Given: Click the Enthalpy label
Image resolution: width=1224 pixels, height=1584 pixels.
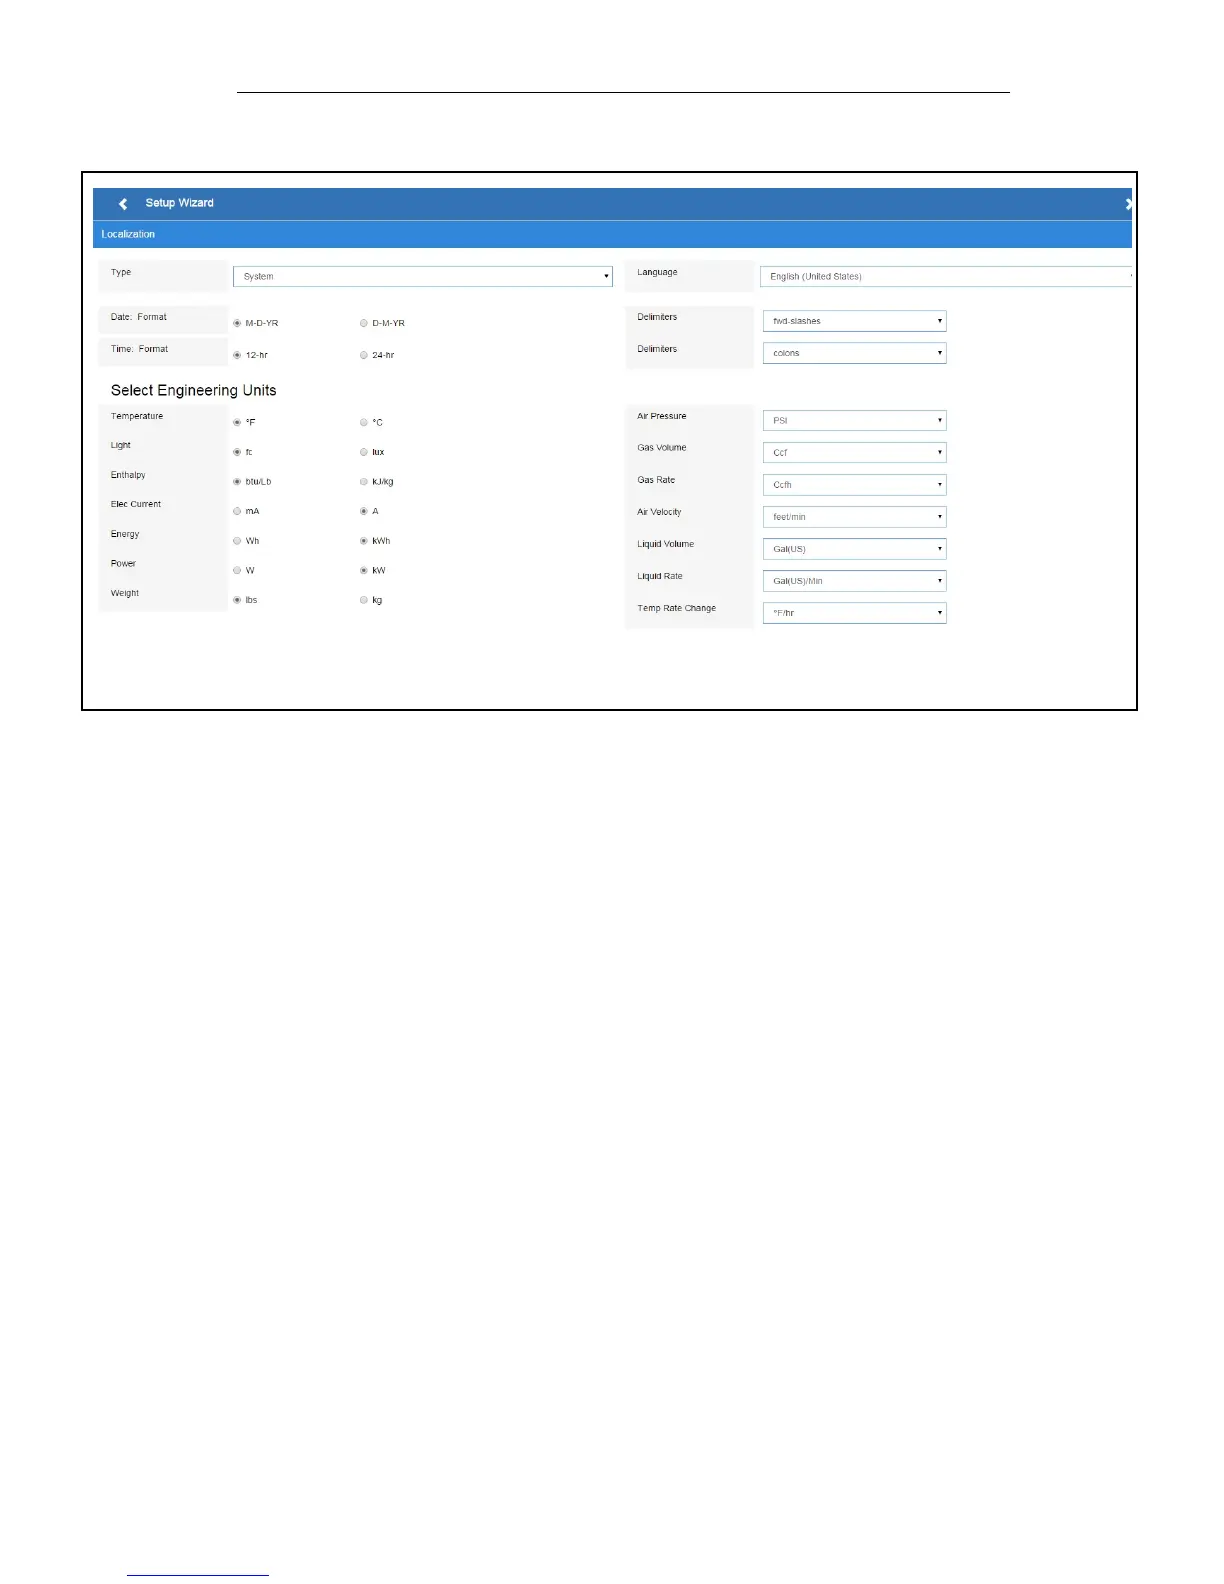Looking at the screenshot, I should (x=128, y=475).
